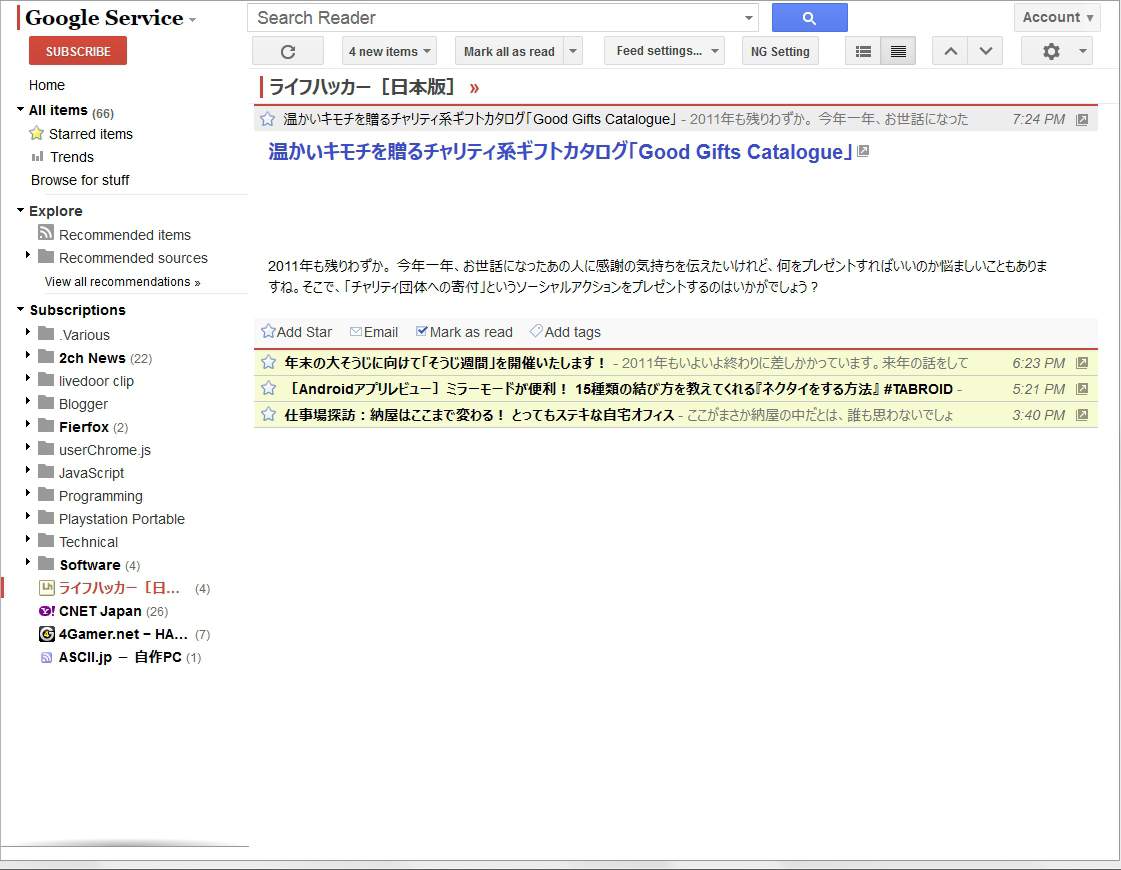The image size is (1121, 870).
Task: Collapse the All items section
Action: (x=20, y=109)
